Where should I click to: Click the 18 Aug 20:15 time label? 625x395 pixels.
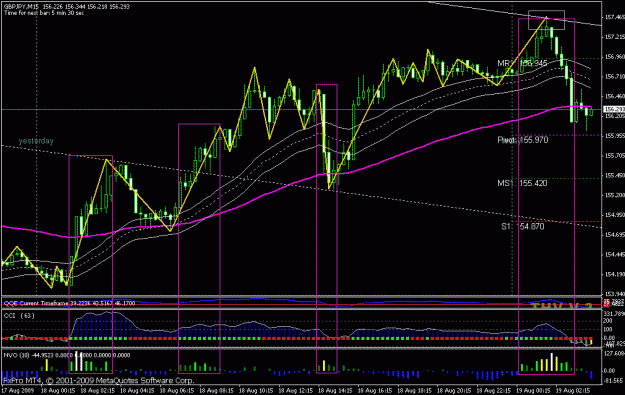(x=455, y=391)
